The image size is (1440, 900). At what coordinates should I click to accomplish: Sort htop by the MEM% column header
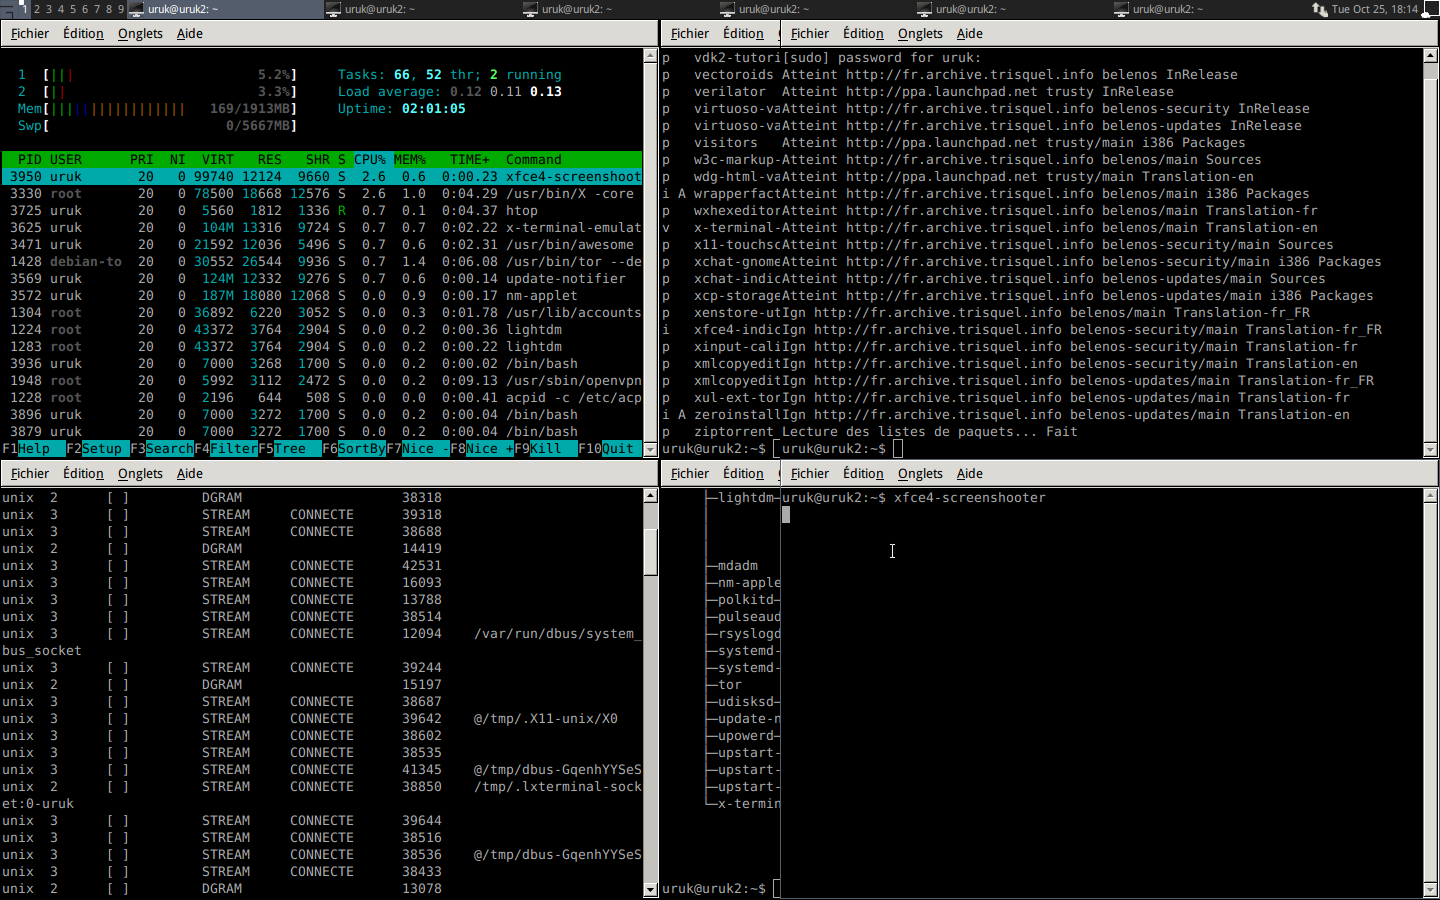coord(410,159)
